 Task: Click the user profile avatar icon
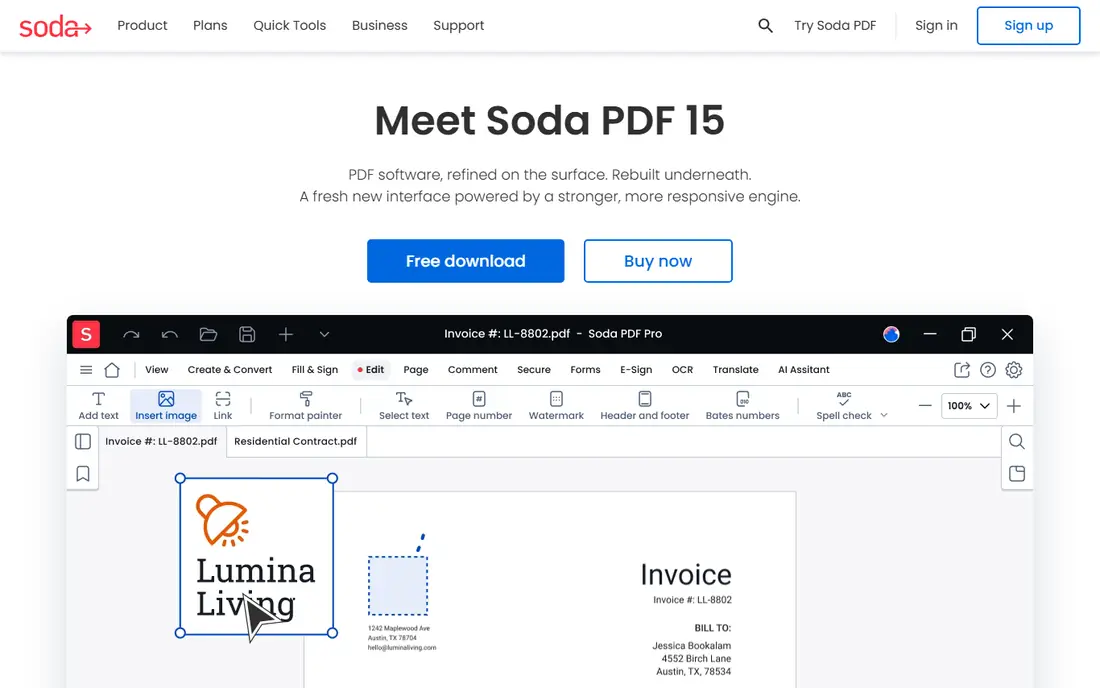tap(891, 335)
